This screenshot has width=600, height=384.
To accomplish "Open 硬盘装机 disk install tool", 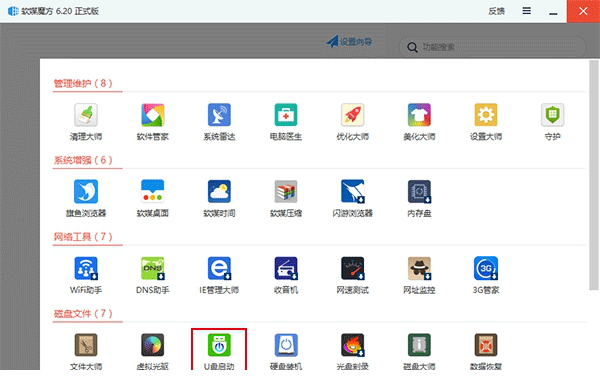I will [285, 351].
